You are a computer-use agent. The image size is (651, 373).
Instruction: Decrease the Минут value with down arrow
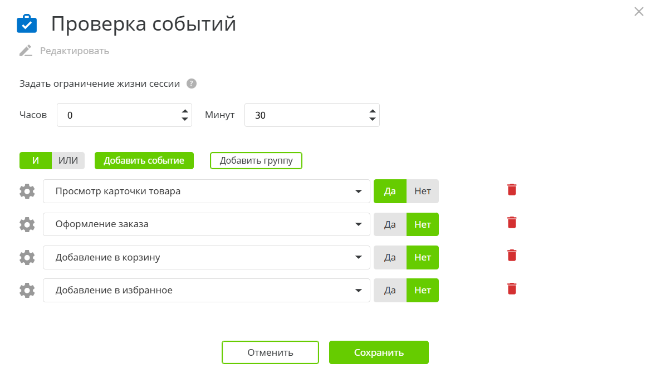click(x=372, y=119)
